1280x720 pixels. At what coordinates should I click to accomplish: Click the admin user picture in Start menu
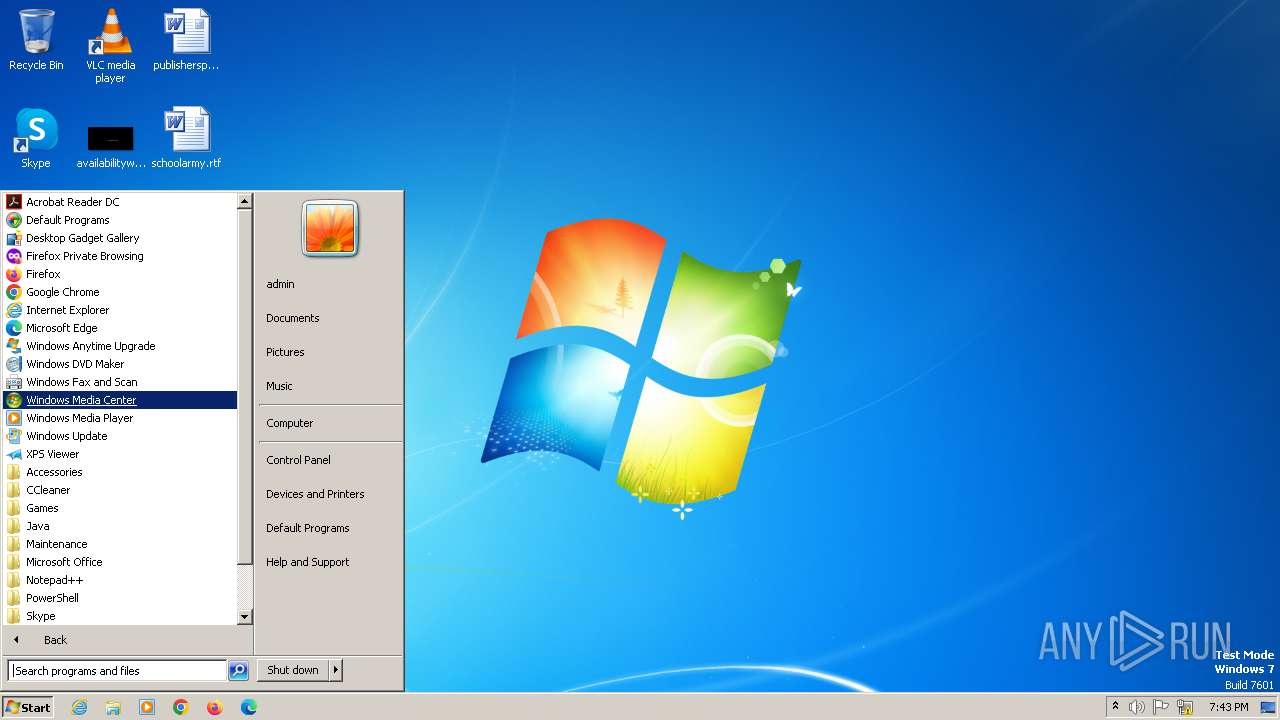(x=330, y=229)
